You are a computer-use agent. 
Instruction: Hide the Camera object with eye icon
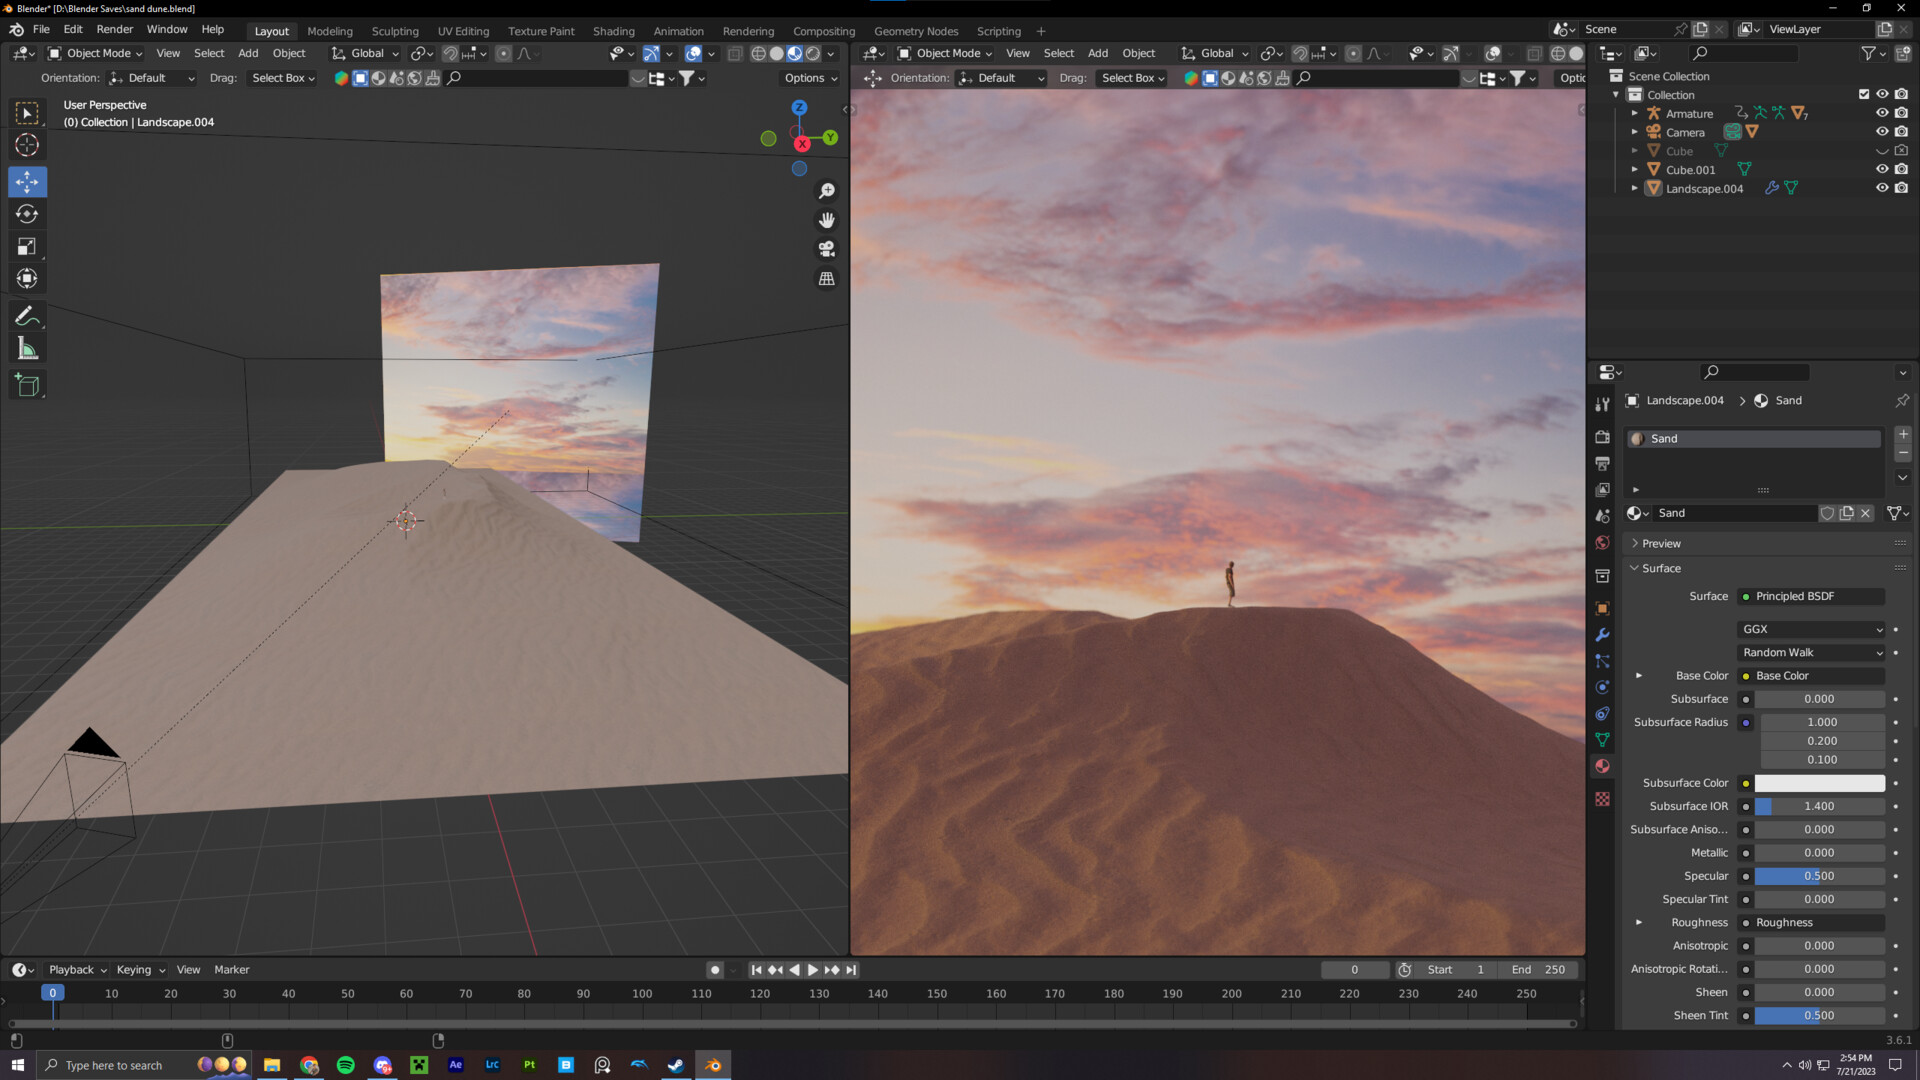point(1881,132)
